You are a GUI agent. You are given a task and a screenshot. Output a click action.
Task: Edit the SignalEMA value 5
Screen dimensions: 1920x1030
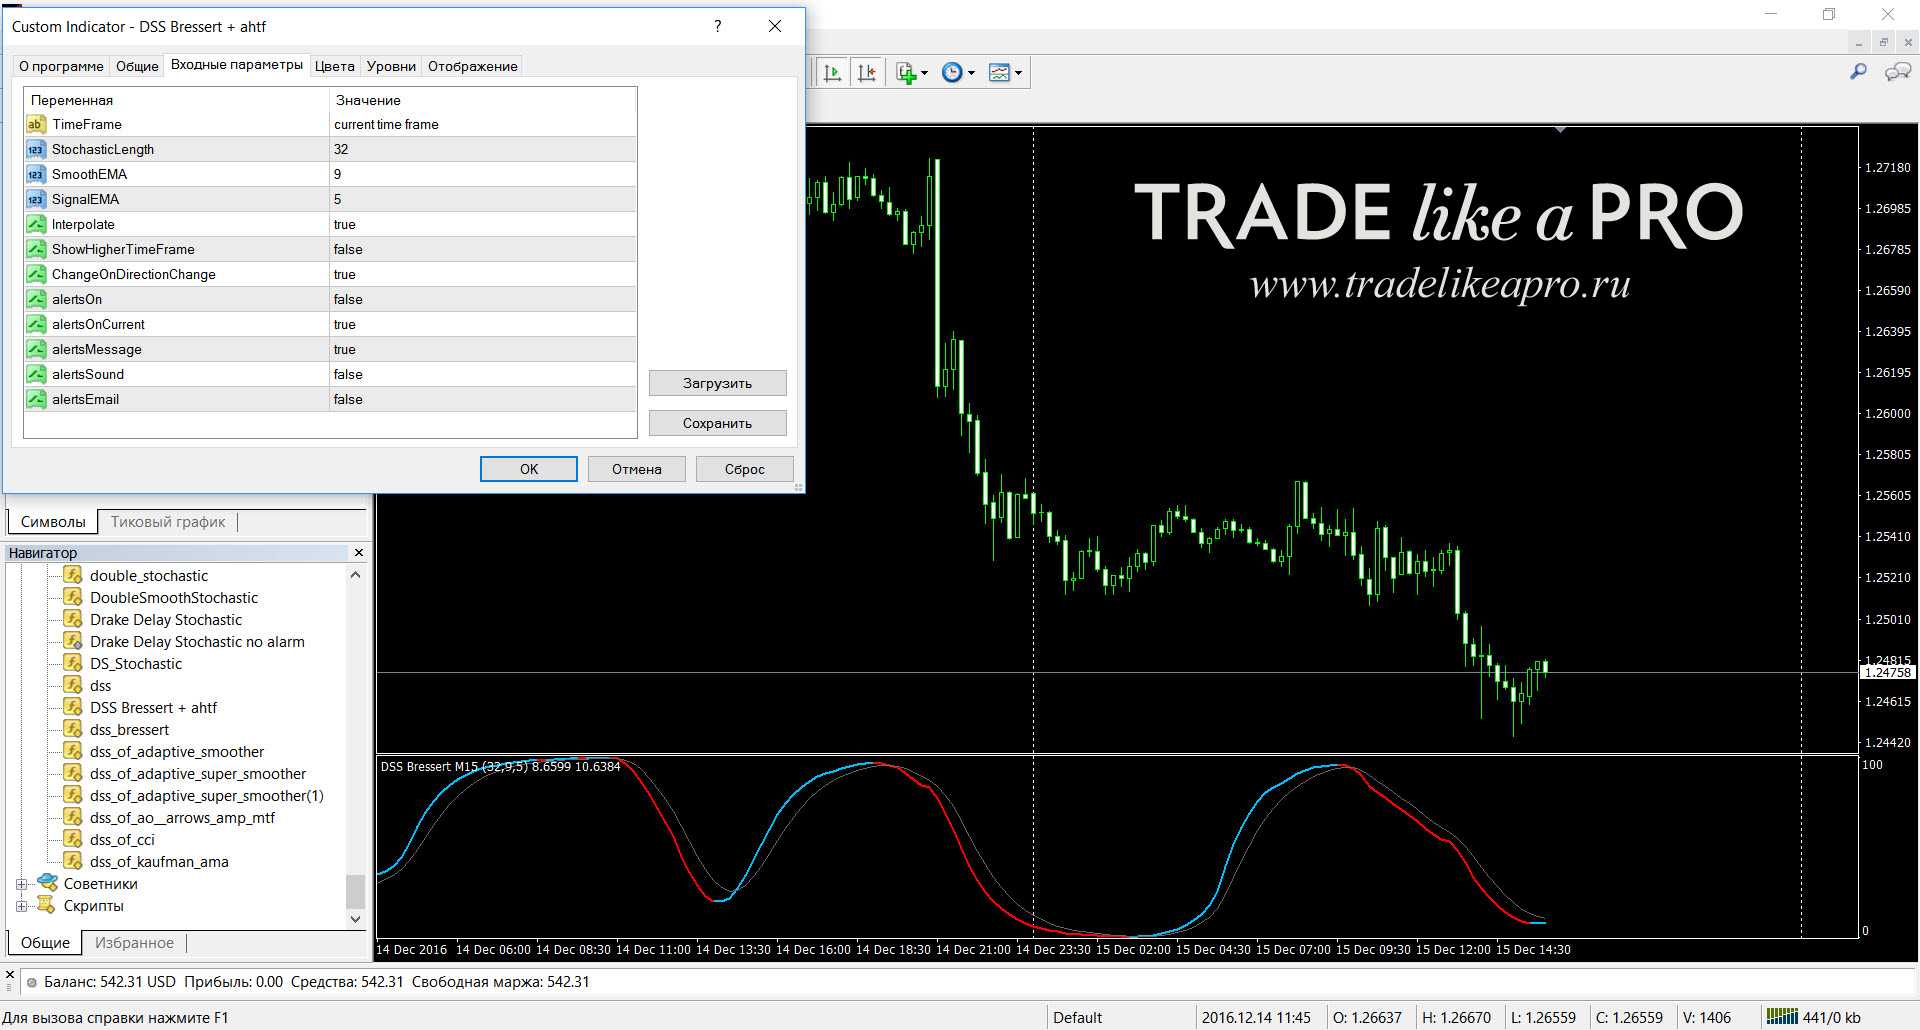pyautogui.click(x=483, y=199)
